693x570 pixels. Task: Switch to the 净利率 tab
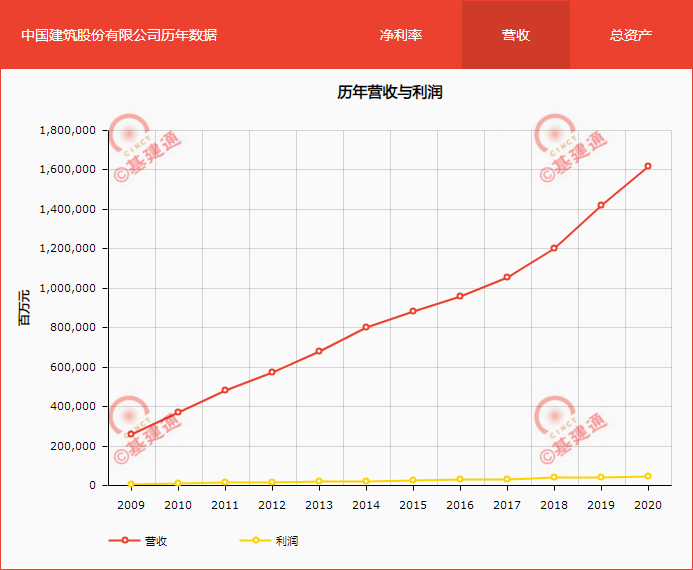(401, 35)
